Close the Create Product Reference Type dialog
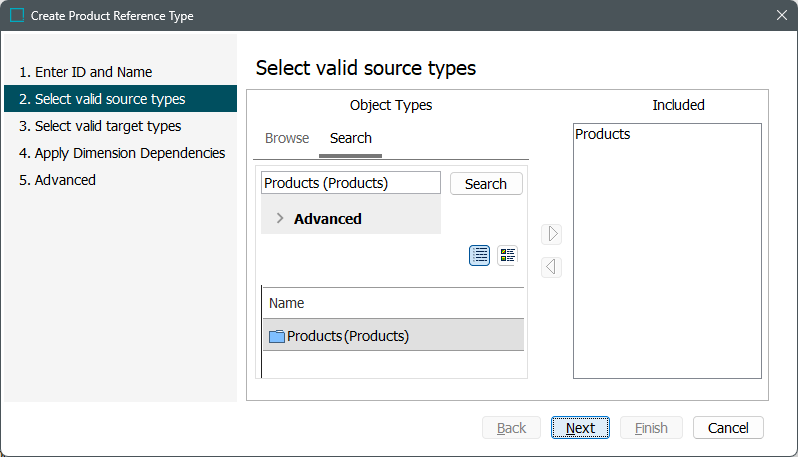Screen dimensions: 798x457 pos(782,15)
